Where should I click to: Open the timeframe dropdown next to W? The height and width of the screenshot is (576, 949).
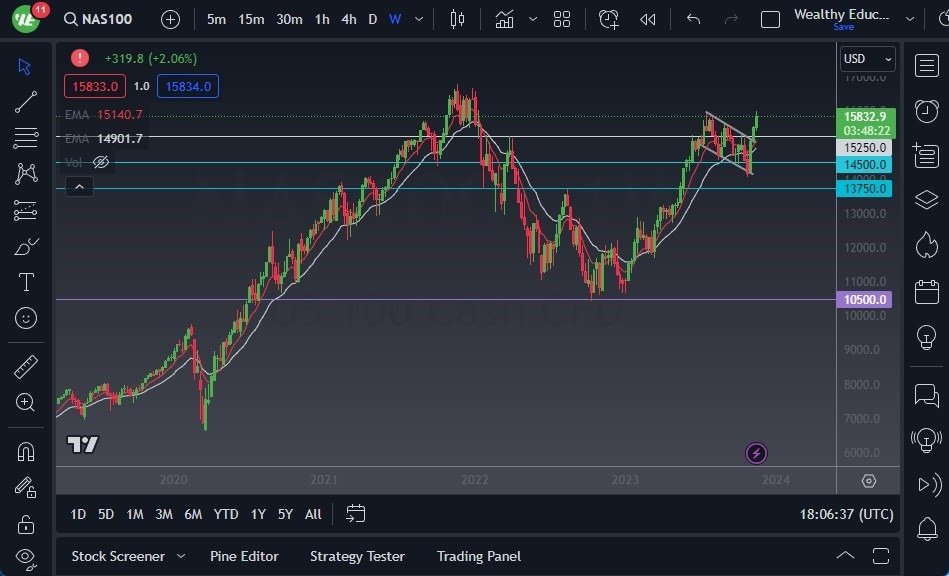[418, 18]
